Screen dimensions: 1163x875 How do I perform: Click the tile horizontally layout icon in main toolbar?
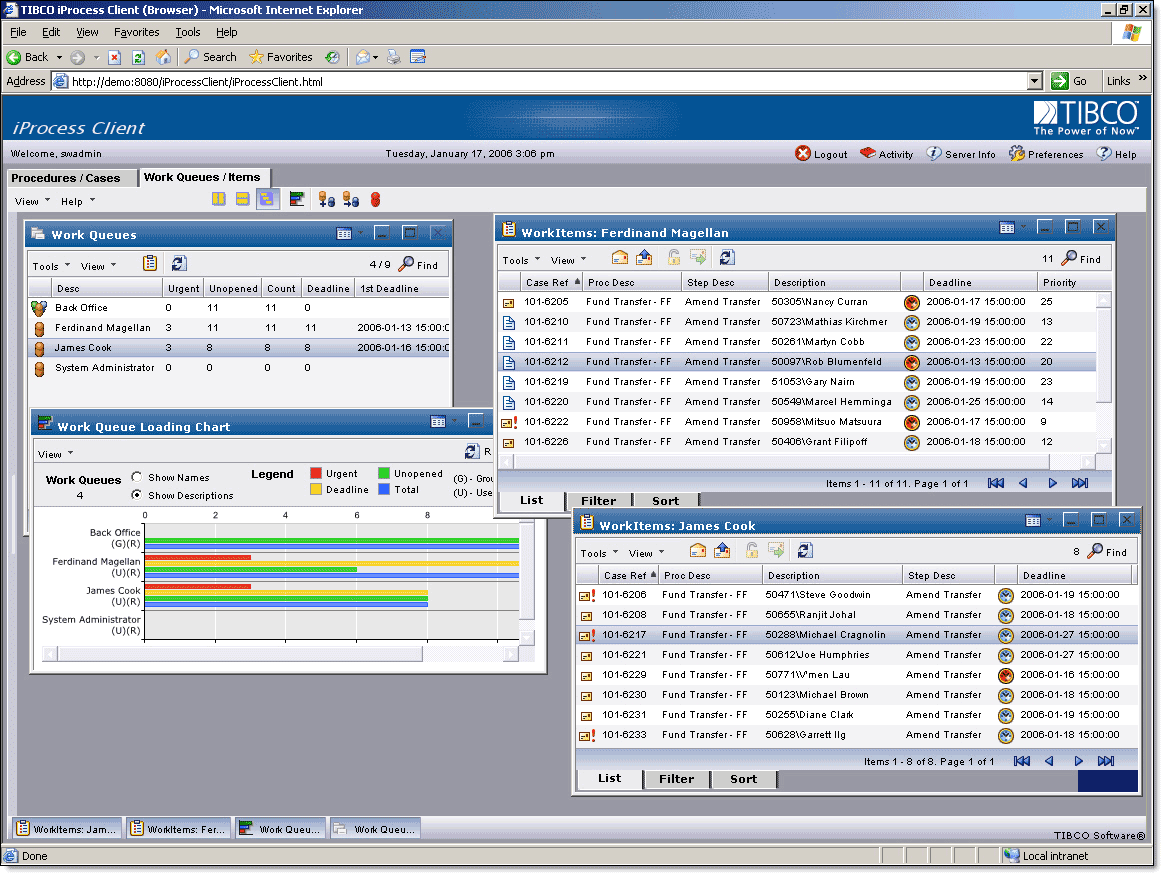click(x=243, y=199)
